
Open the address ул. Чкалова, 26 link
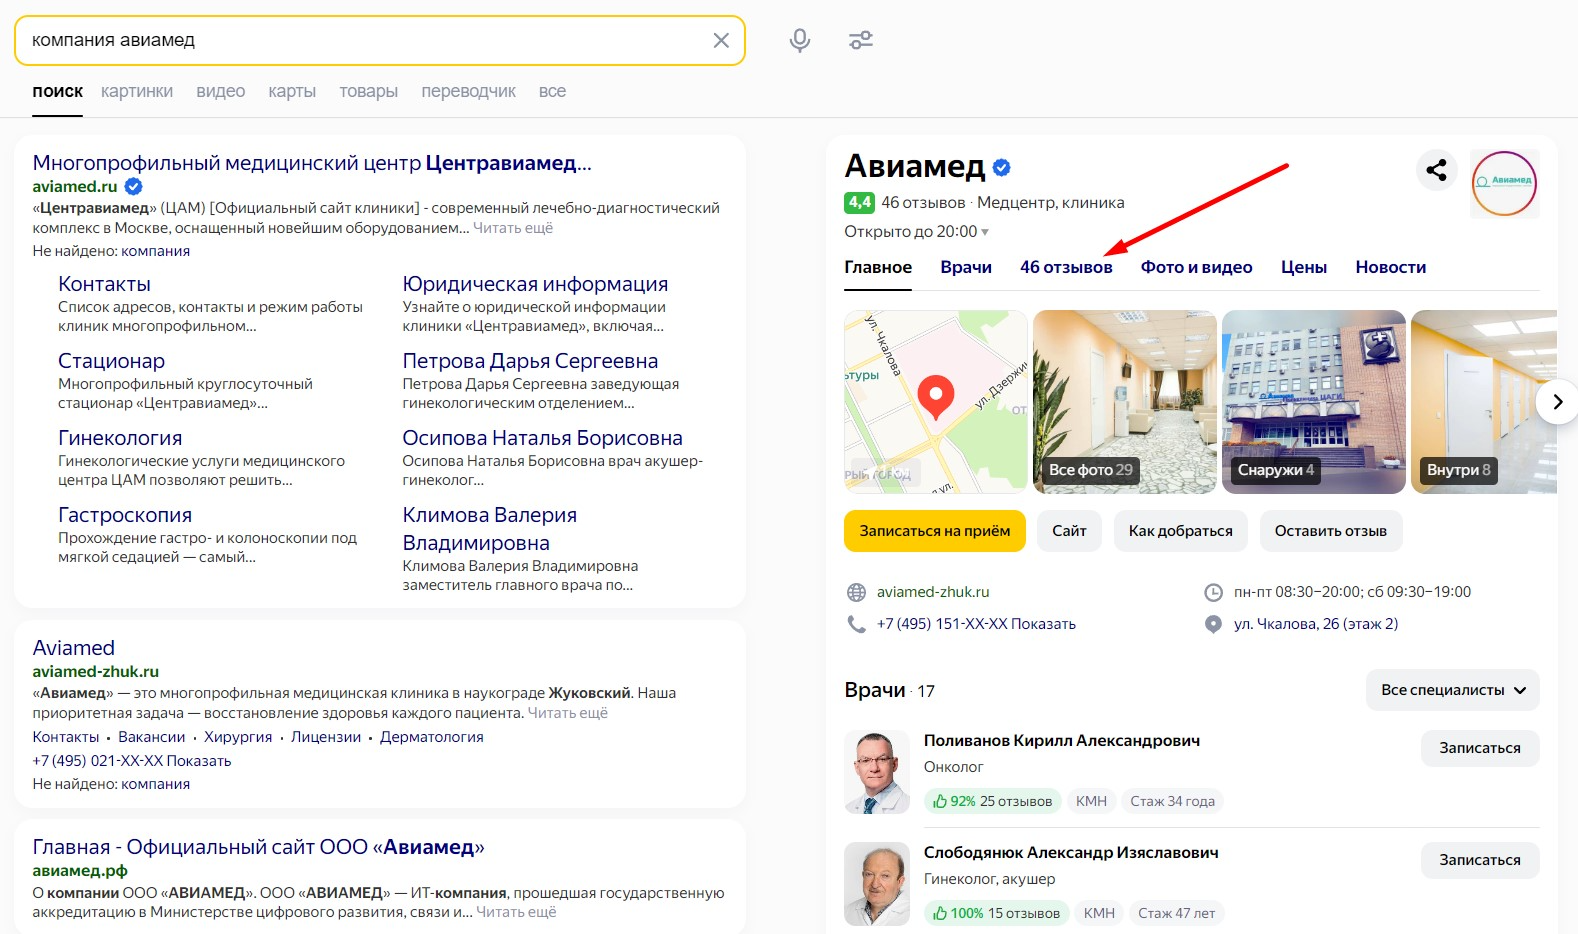(1316, 624)
